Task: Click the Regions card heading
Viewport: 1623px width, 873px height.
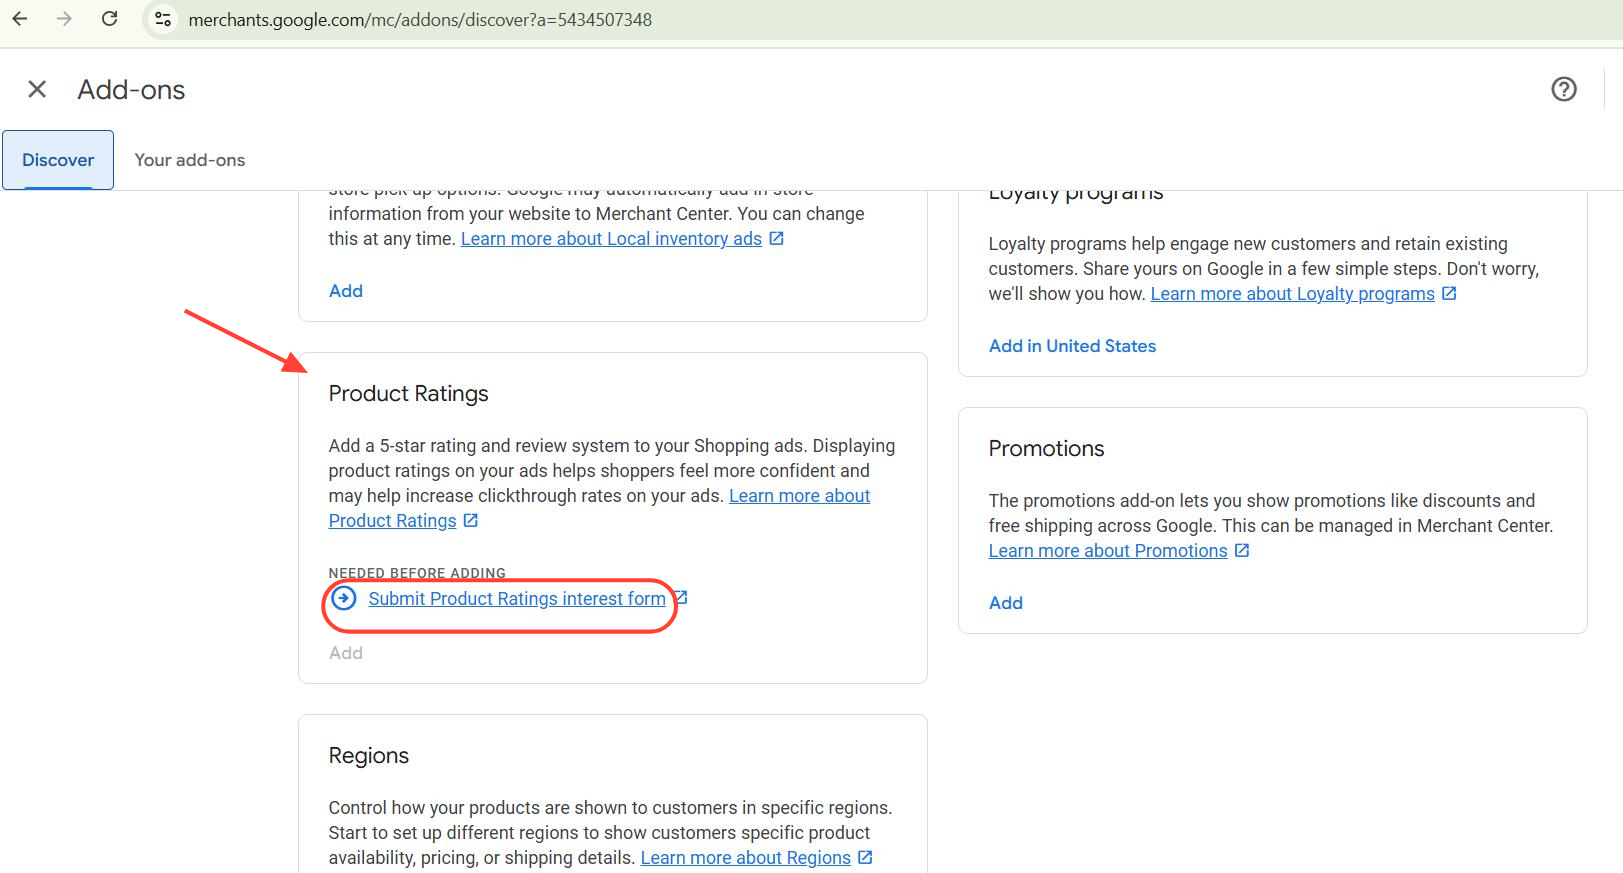Action: [x=369, y=756]
